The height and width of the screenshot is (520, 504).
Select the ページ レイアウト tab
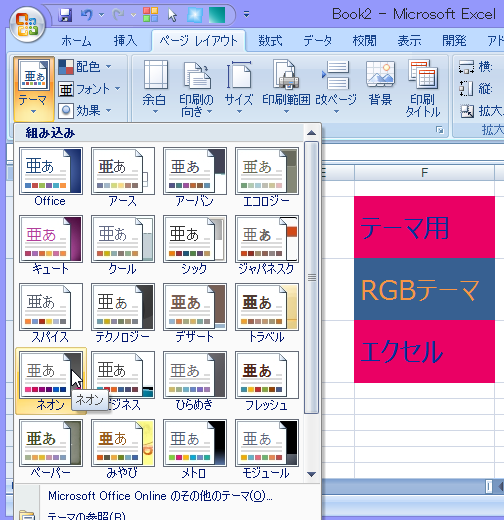tap(198, 41)
